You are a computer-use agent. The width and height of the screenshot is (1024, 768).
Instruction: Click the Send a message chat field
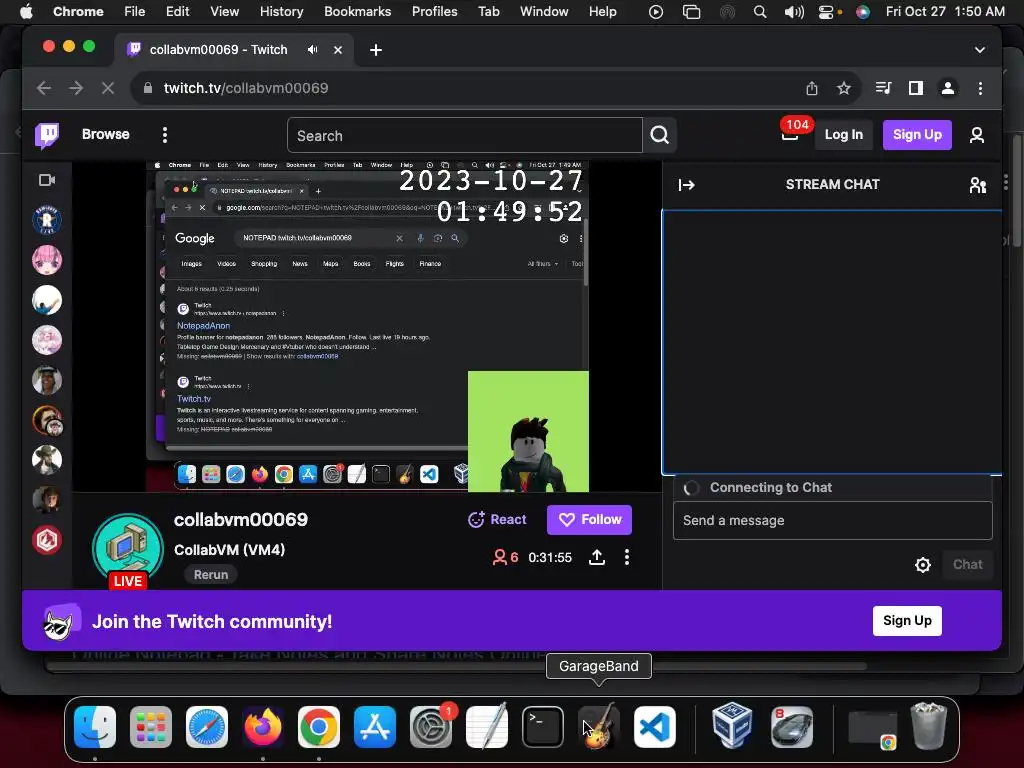point(833,520)
